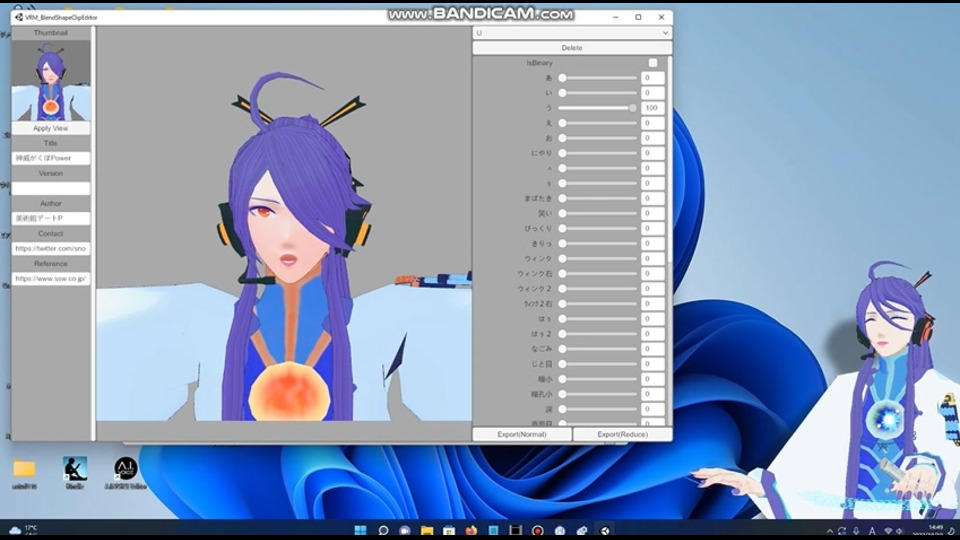This screenshot has height=540, width=960.
Task: Click the はぅ2 slider handle
Action: 562,334
